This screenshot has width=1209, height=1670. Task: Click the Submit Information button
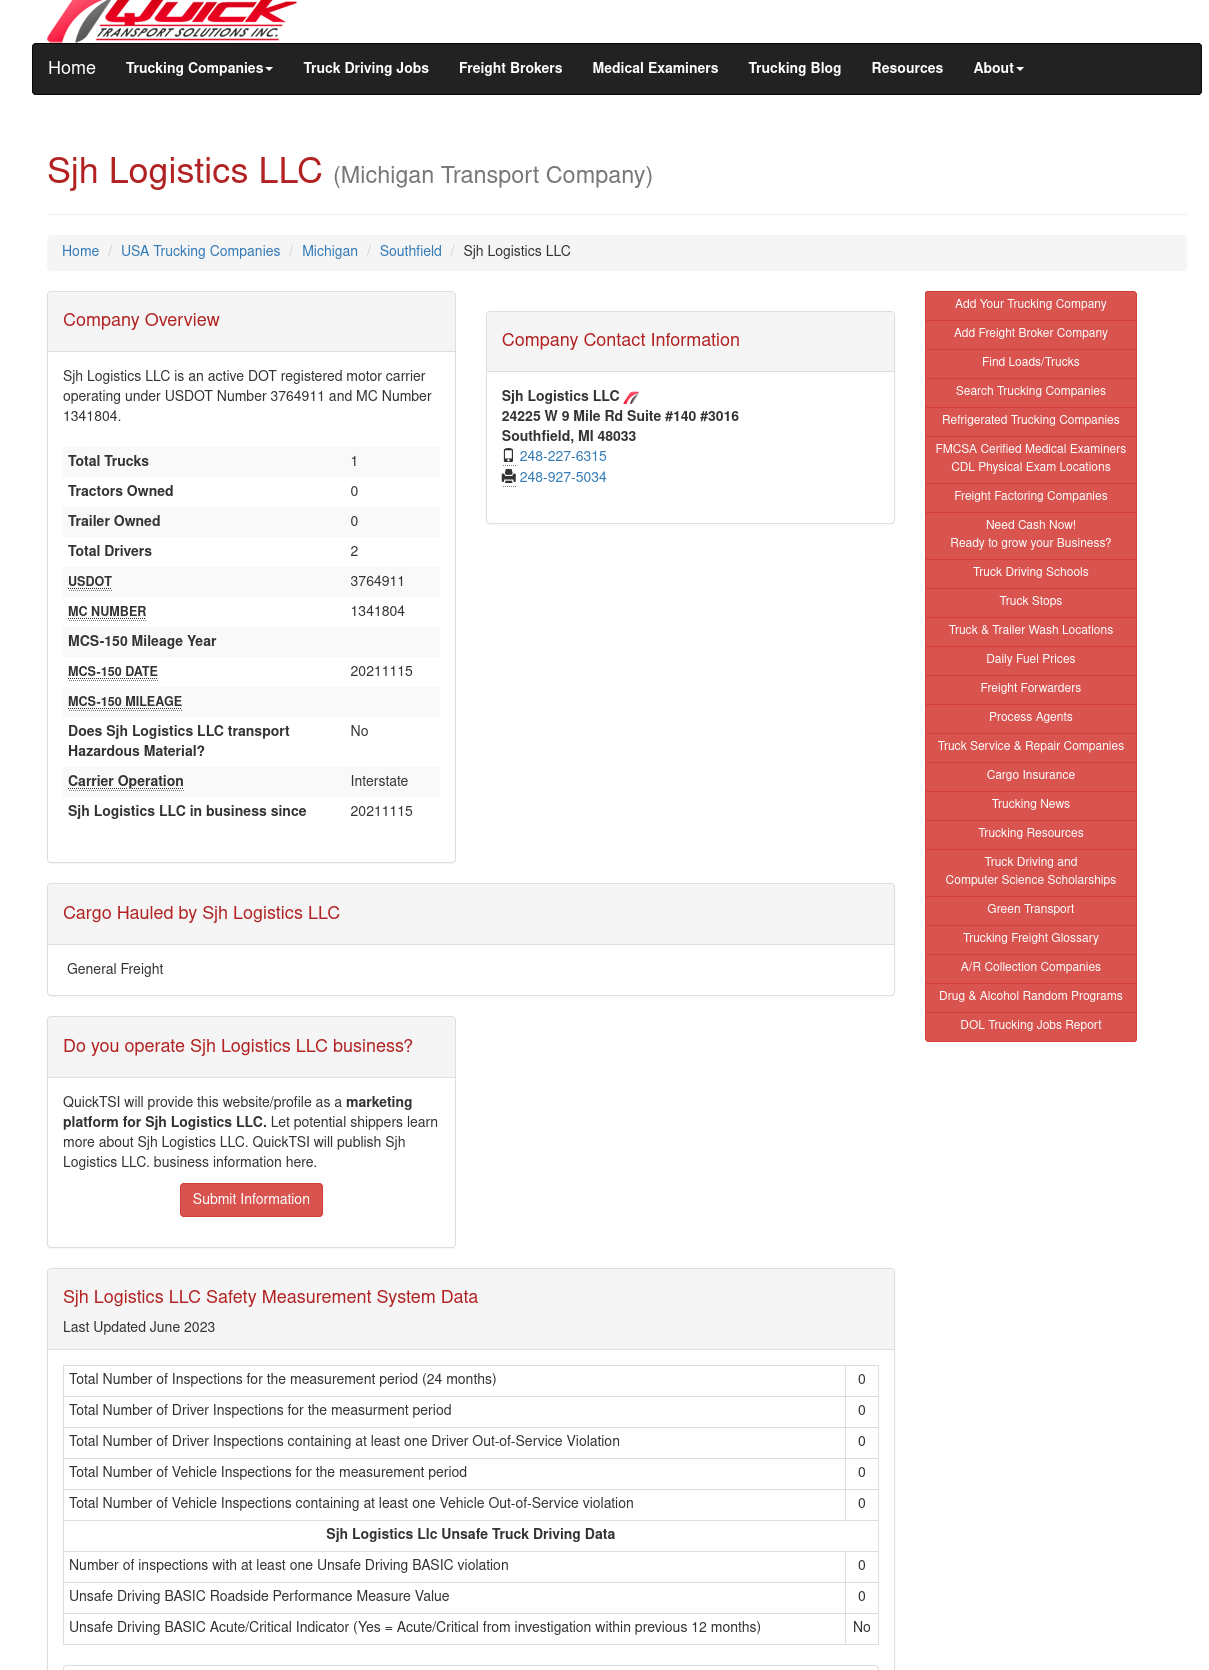(x=251, y=1200)
